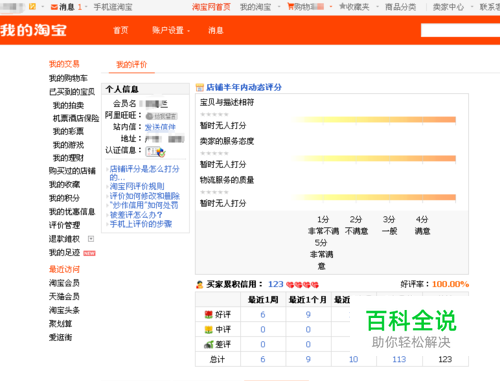Screen dimensions: 500x381
Task: Open 被差评怎么办? help link
Action: click(x=136, y=215)
